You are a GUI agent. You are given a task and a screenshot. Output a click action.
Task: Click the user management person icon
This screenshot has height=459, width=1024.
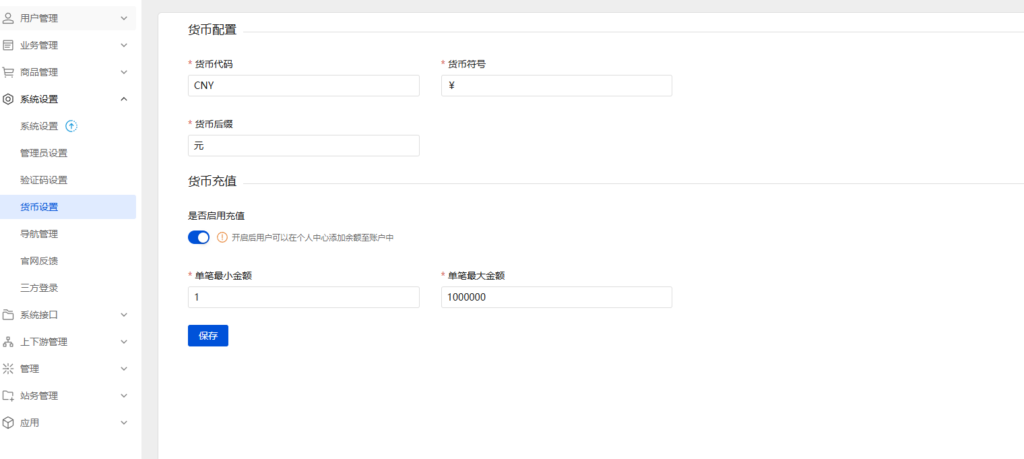(8, 18)
